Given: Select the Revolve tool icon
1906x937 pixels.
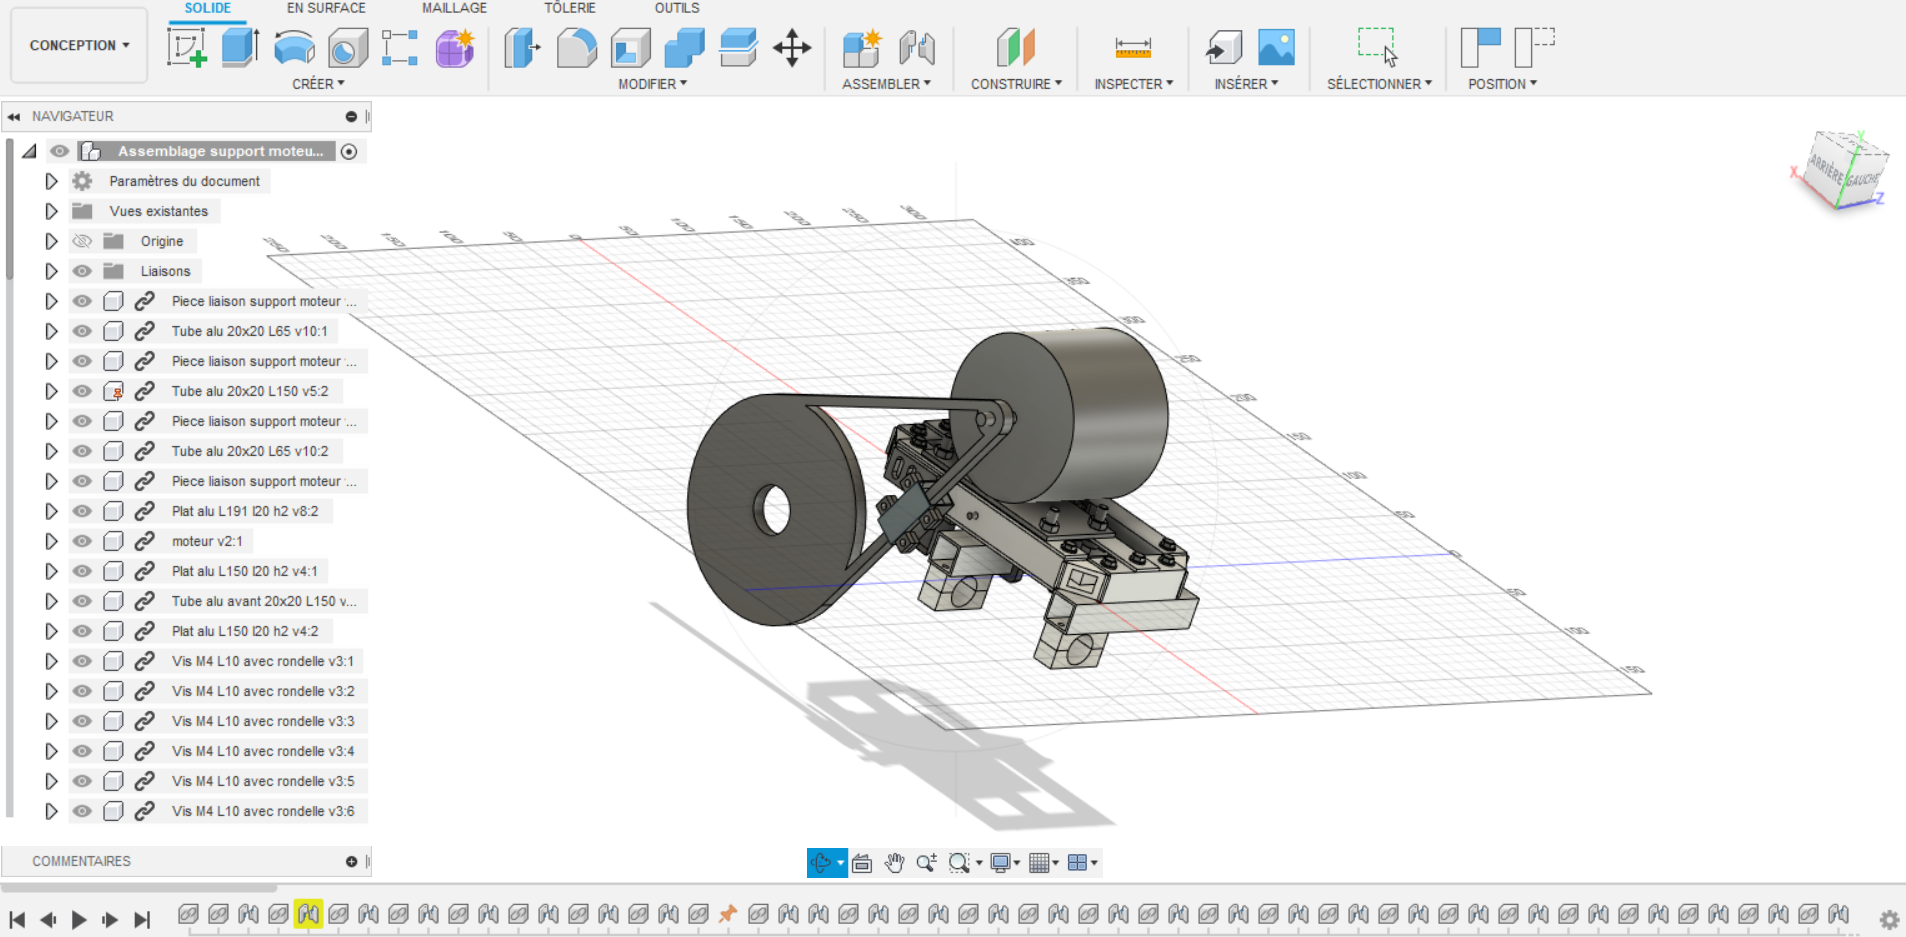Looking at the screenshot, I should coord(294,48).
